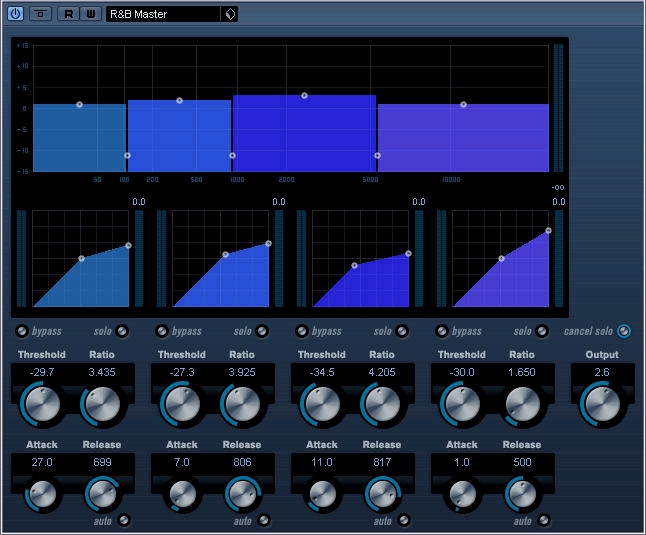646x535 pixels.
Task: Select the 100 Hz band crossover handle
Action: click(127, 155)
